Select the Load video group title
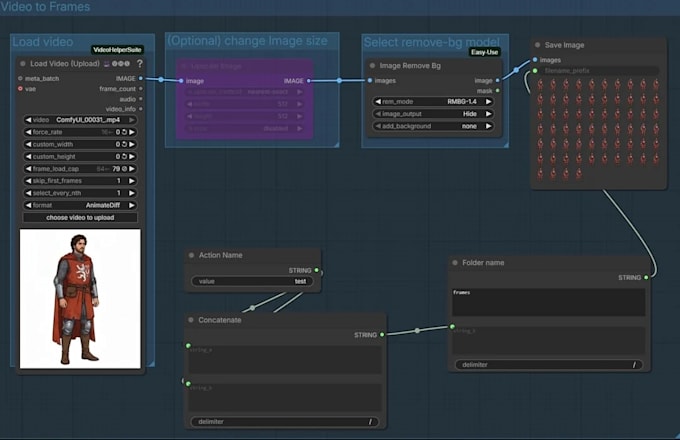680x440 pixels. point(42,42)
